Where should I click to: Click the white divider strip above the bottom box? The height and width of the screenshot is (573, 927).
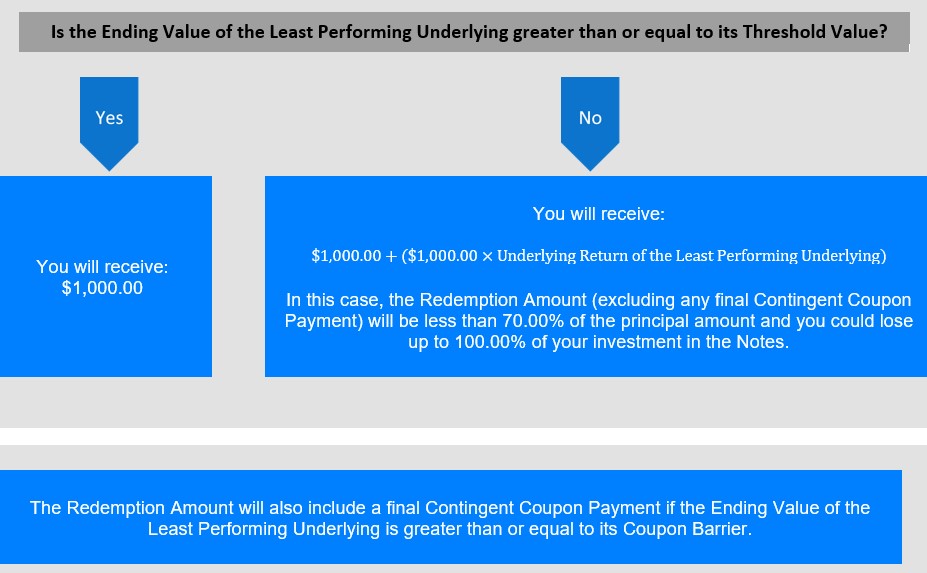pos(464,436)
